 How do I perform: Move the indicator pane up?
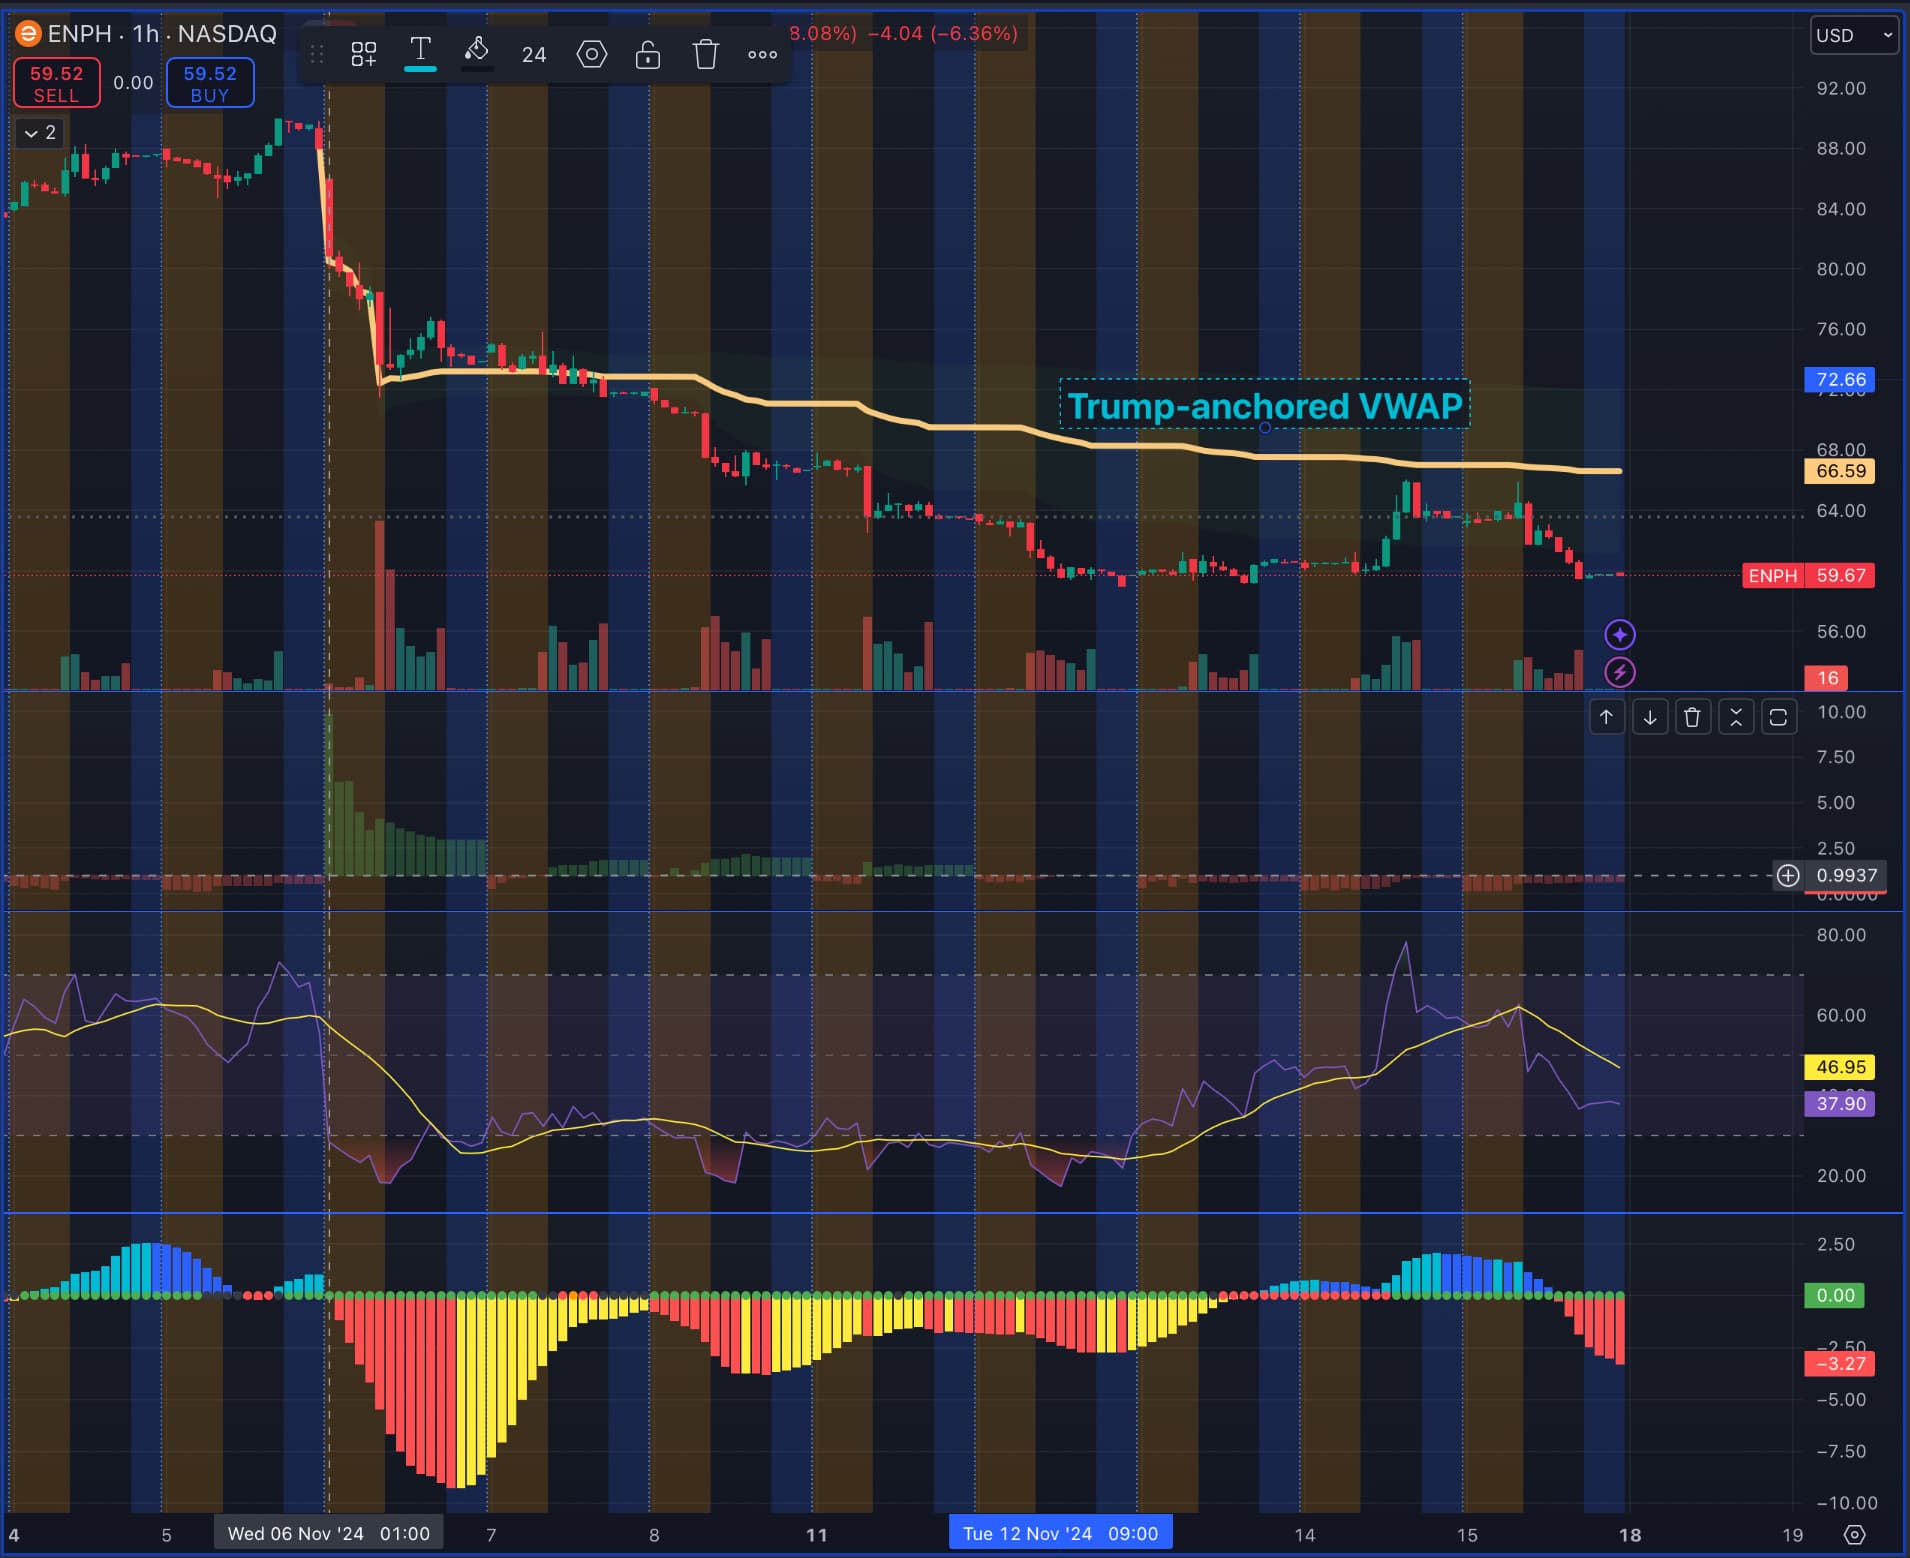1606,717
